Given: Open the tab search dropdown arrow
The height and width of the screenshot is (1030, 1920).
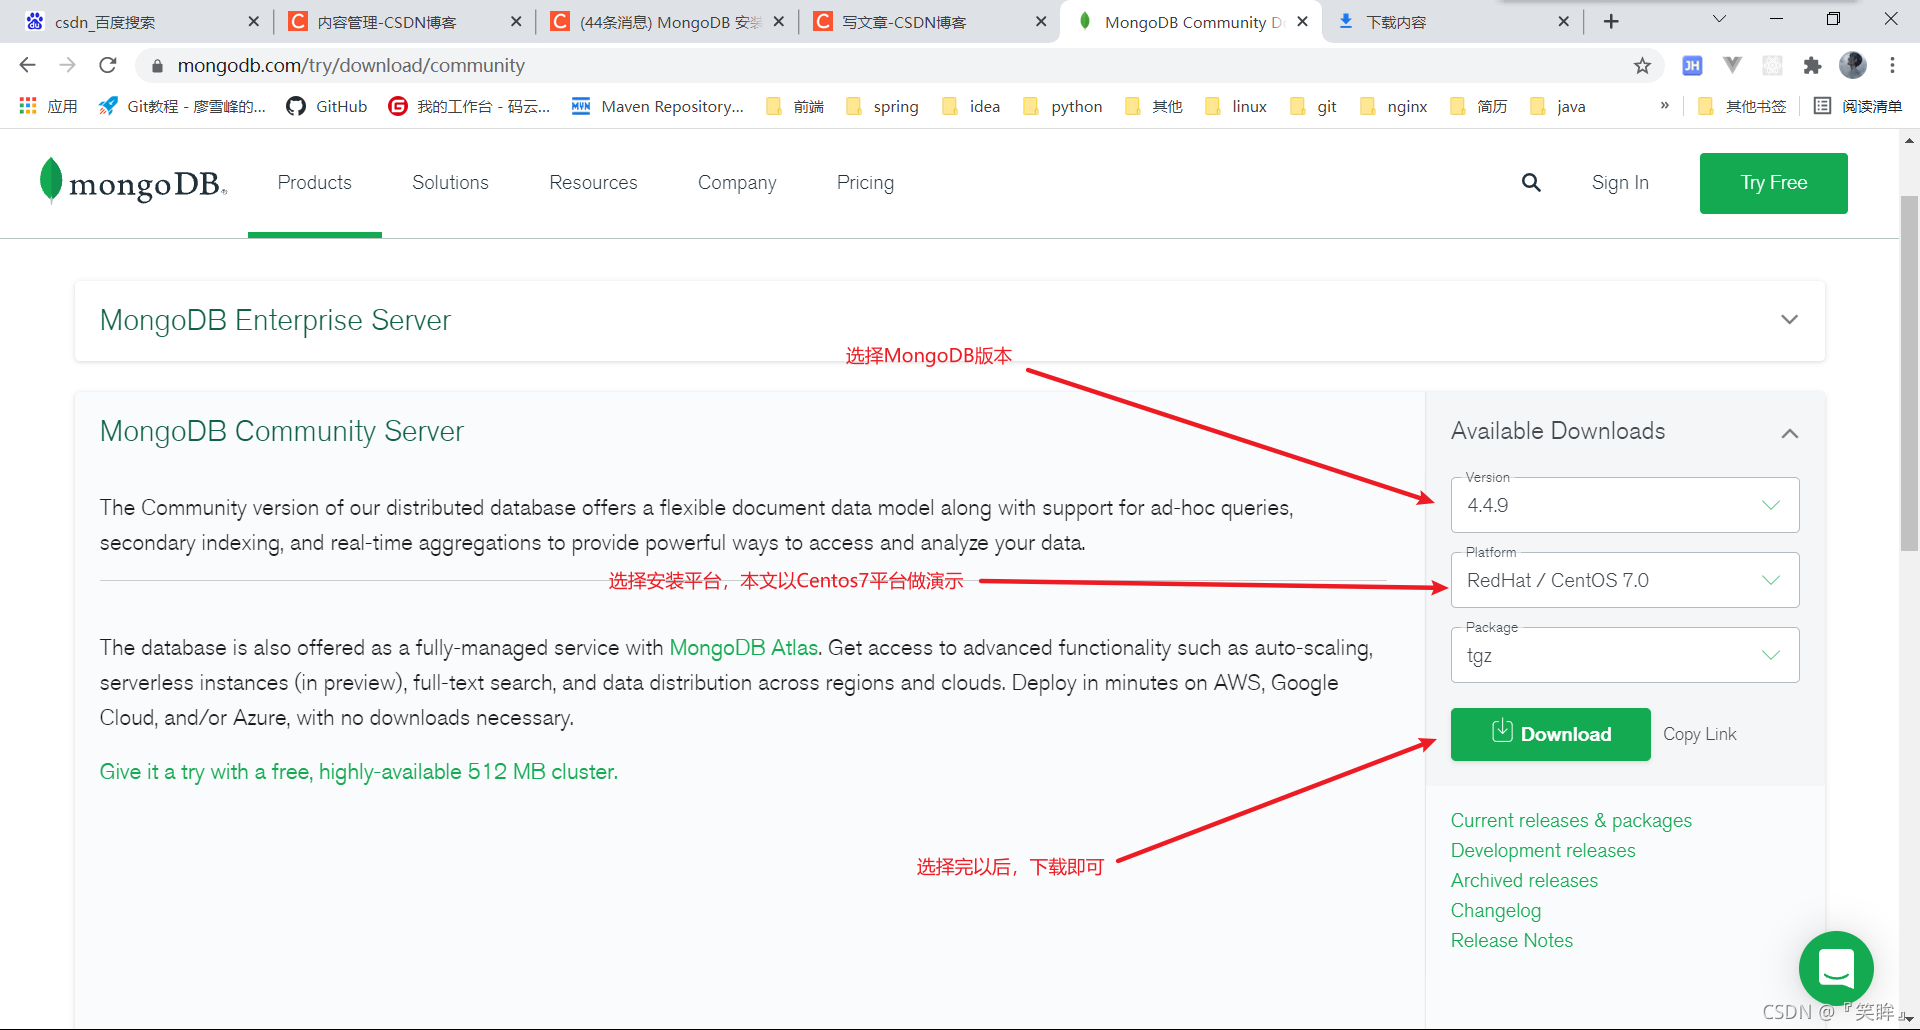Looking at the screenshot, I should point(1719,19).
